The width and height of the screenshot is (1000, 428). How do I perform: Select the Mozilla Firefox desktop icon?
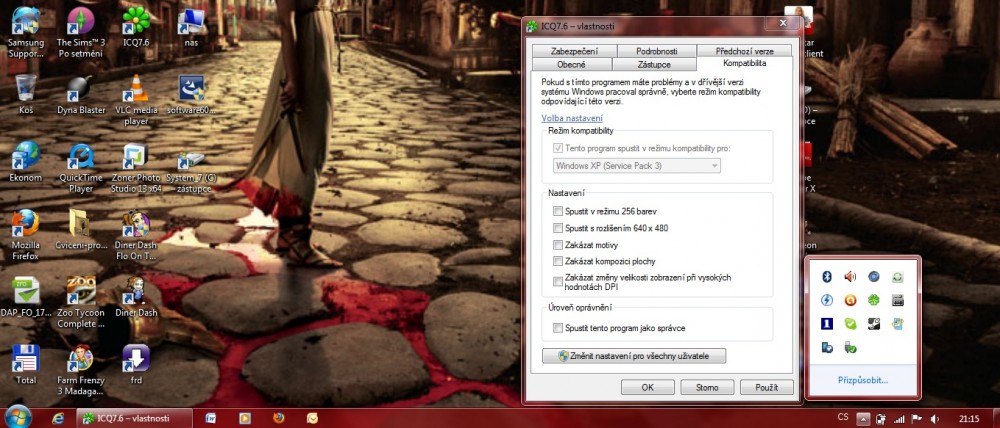coord(25,229)
